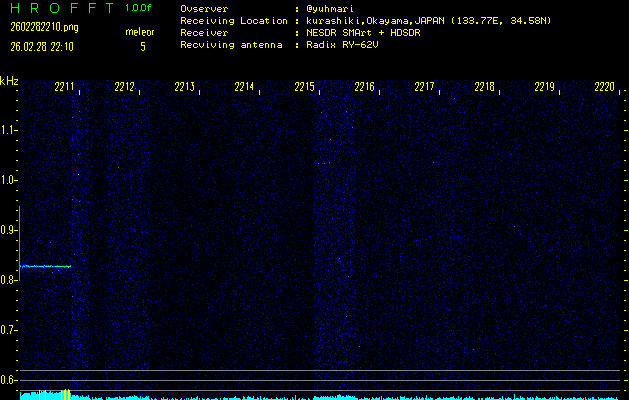Click the meteor count value 5

click(143, 47)
